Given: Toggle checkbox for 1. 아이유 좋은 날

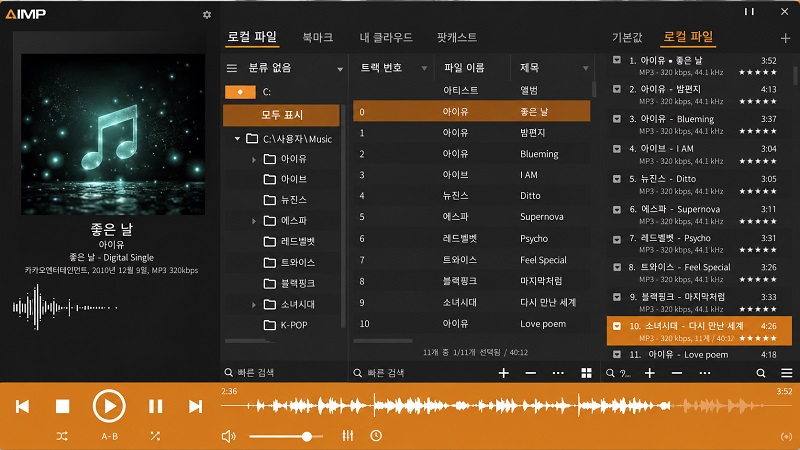Looking at the screenshot, I should point(617,60).
